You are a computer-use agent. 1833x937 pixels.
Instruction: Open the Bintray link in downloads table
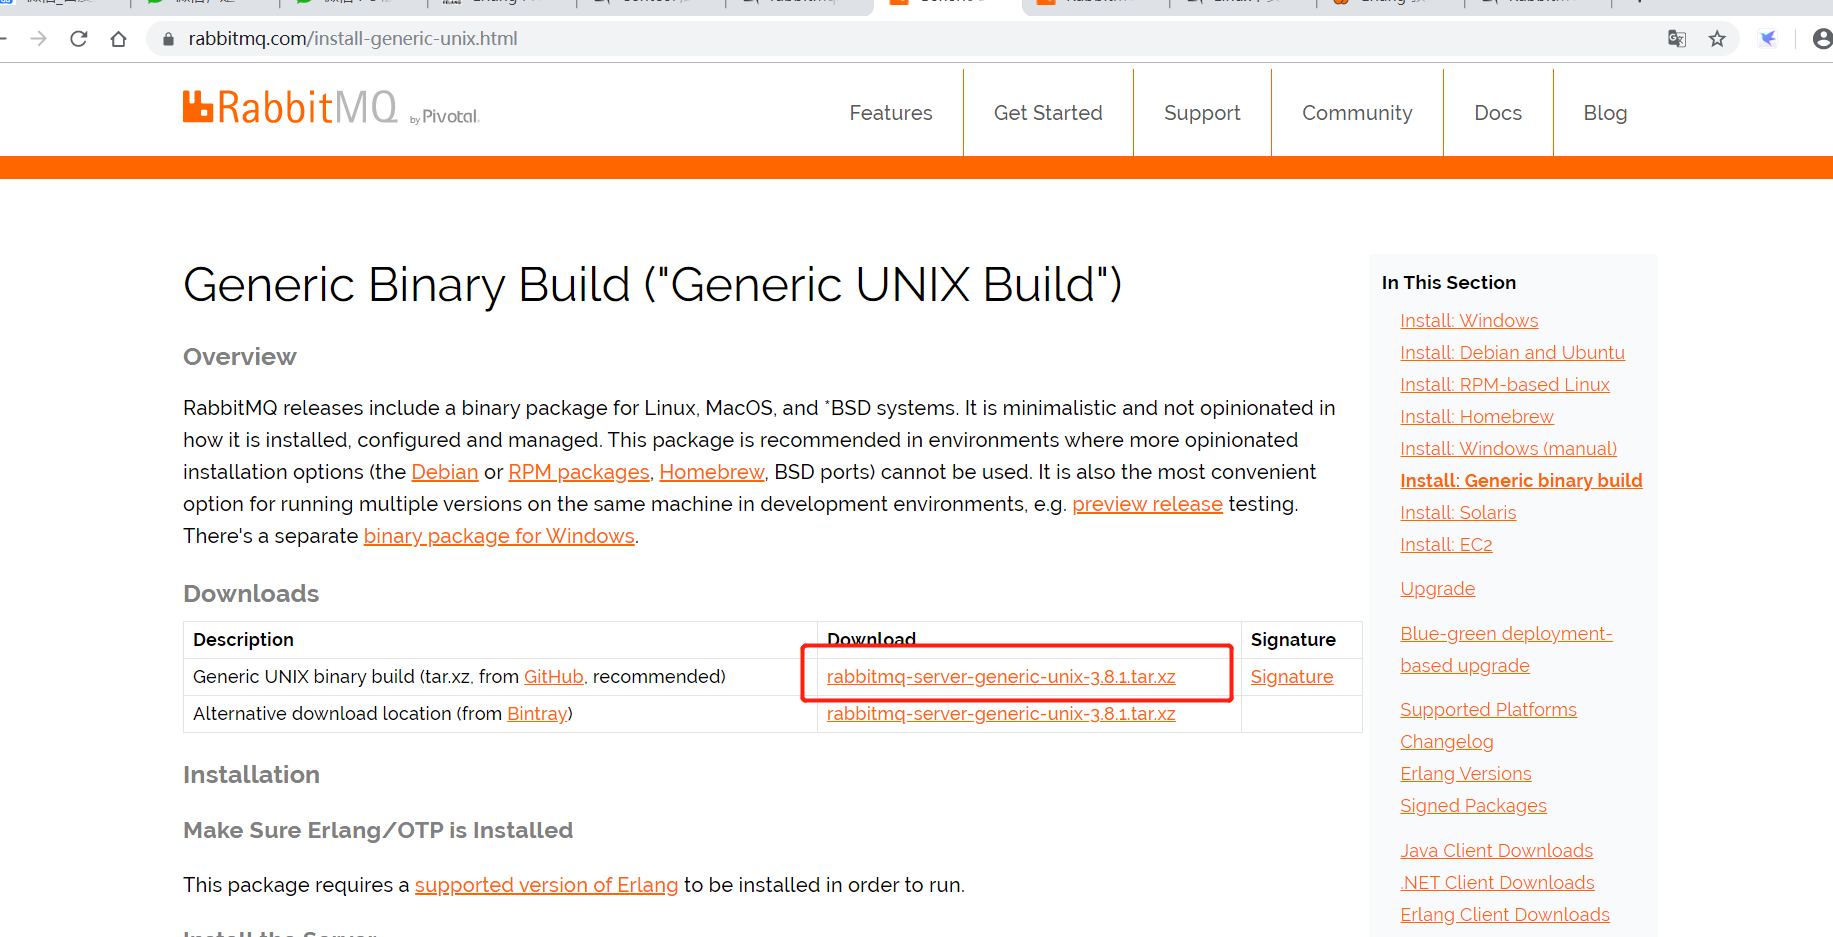(537, 714)
